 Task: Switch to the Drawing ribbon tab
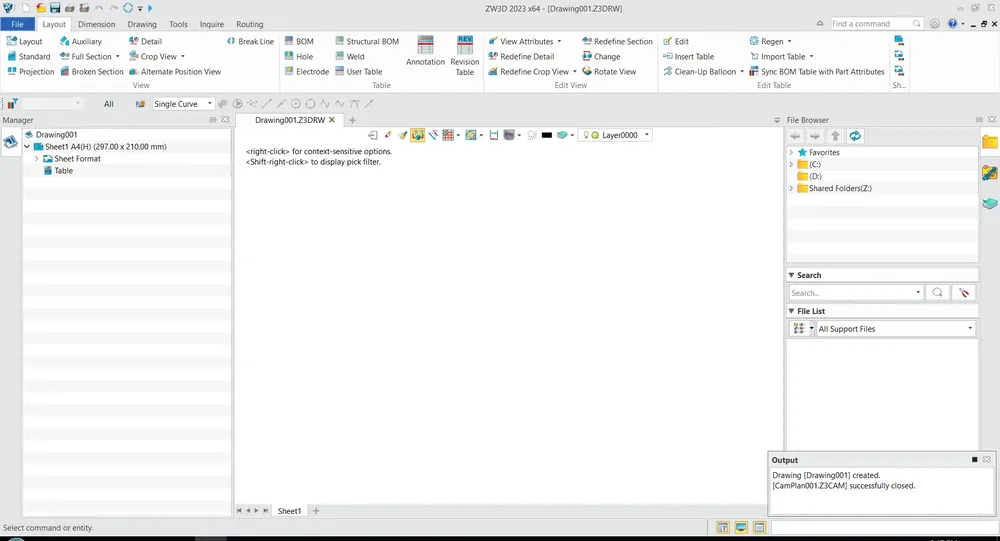tap(142, 24)
